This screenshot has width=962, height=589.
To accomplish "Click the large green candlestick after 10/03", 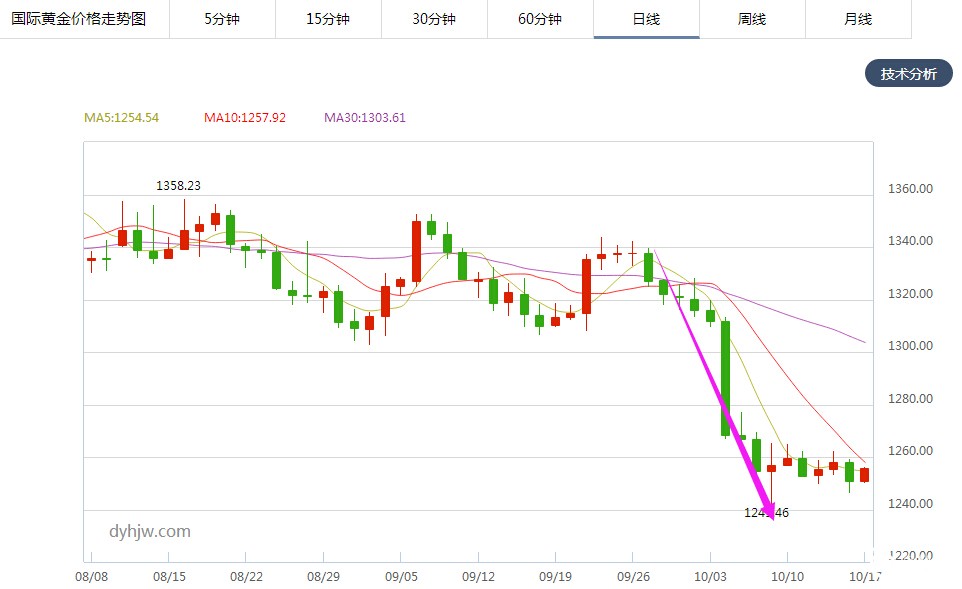I will (x=725, y=378).
